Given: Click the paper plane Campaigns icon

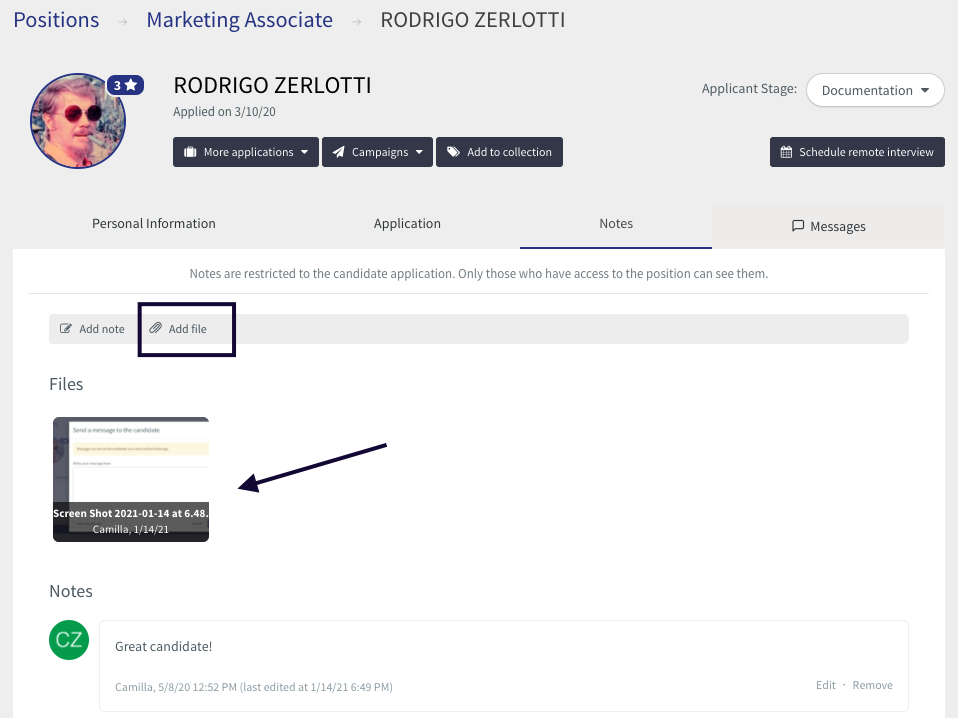Looking at the screenshot, I should 338,152.
